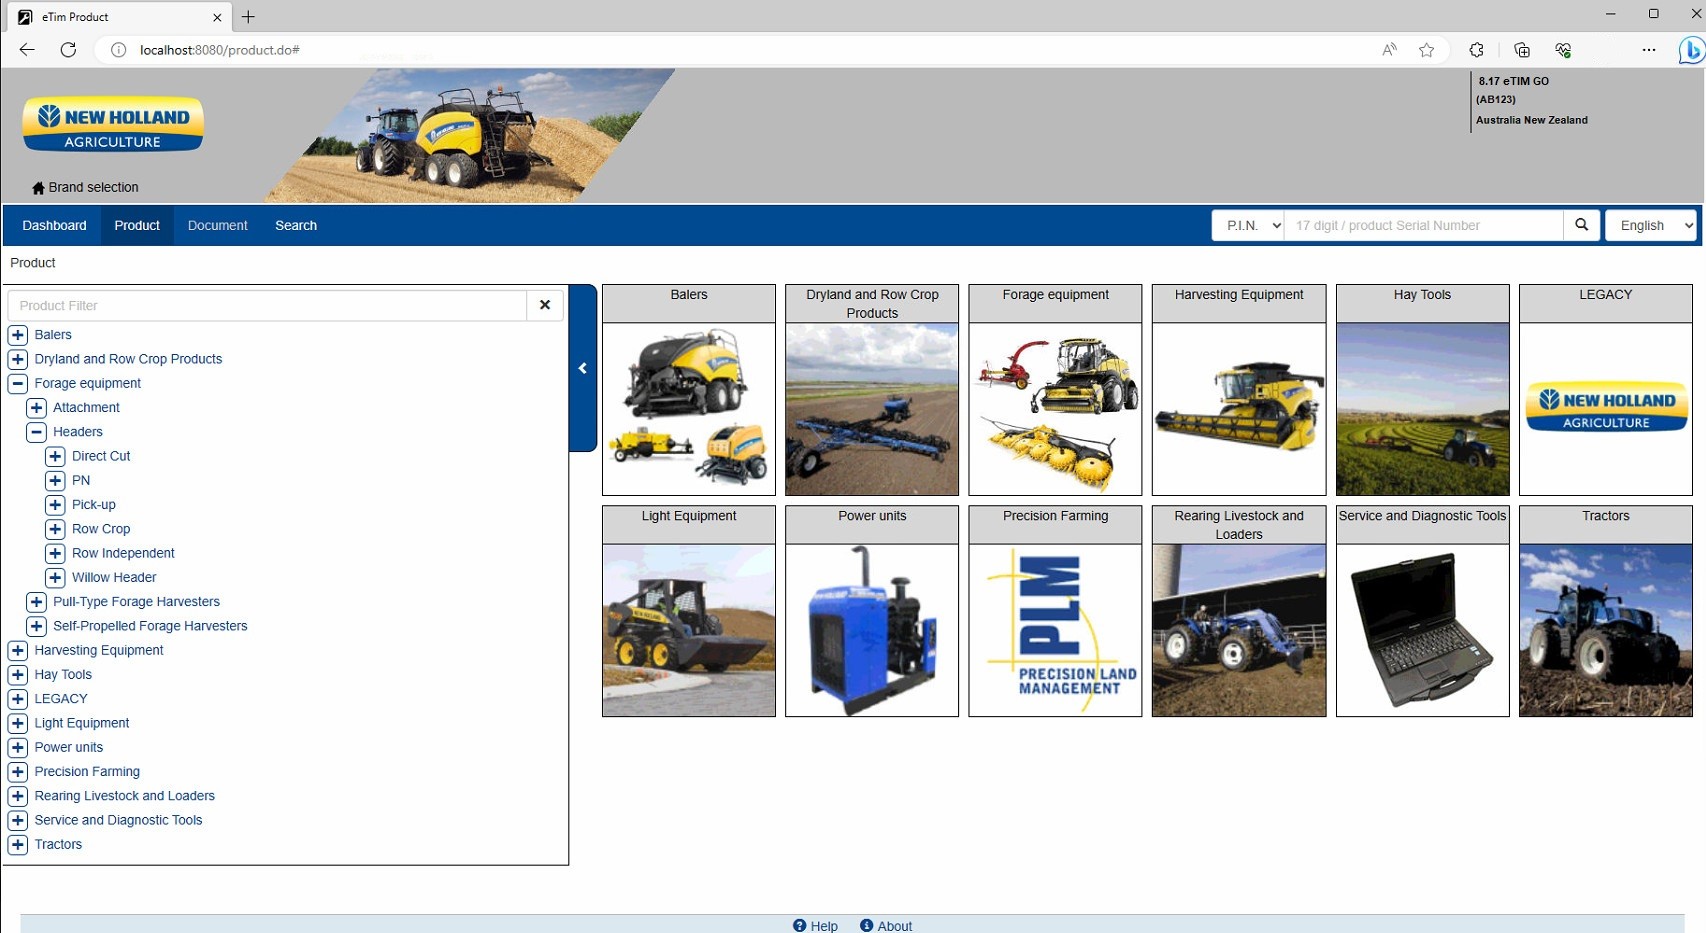Select the Product menu tab
The image size is (1706, 933).
click(x=137, y=225)
